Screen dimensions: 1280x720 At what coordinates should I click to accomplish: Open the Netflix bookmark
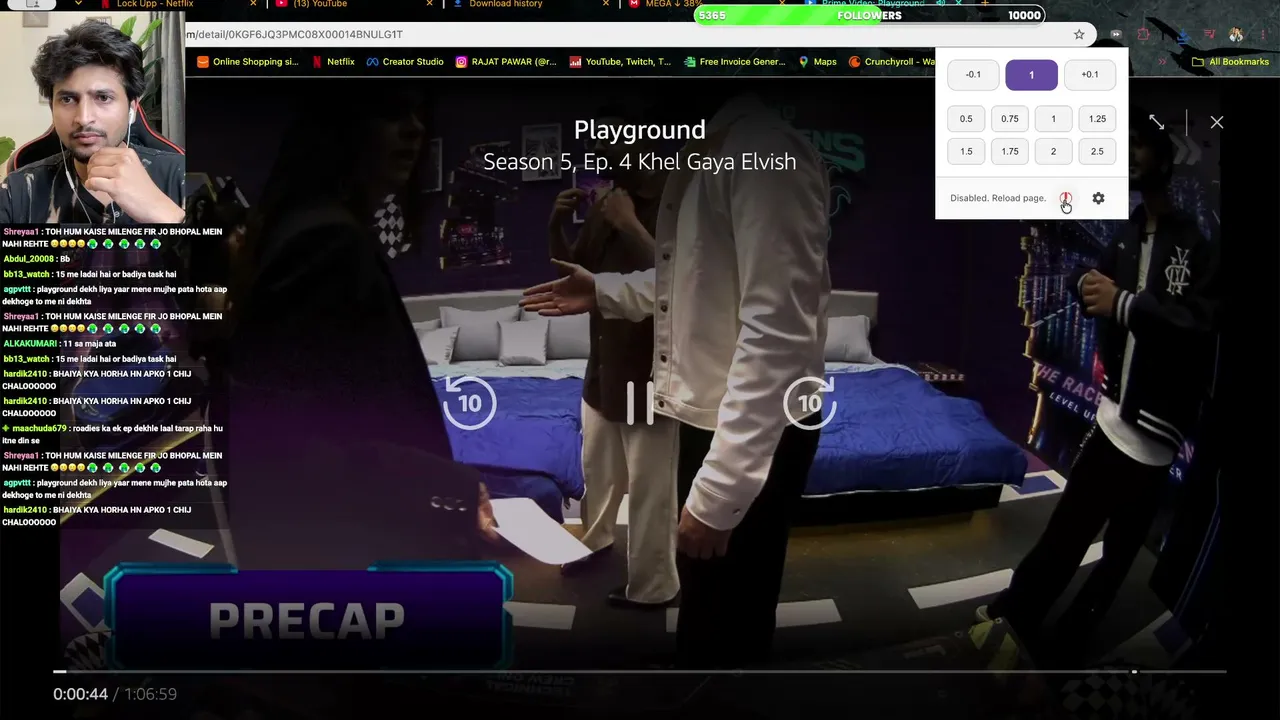pos(333,62)
